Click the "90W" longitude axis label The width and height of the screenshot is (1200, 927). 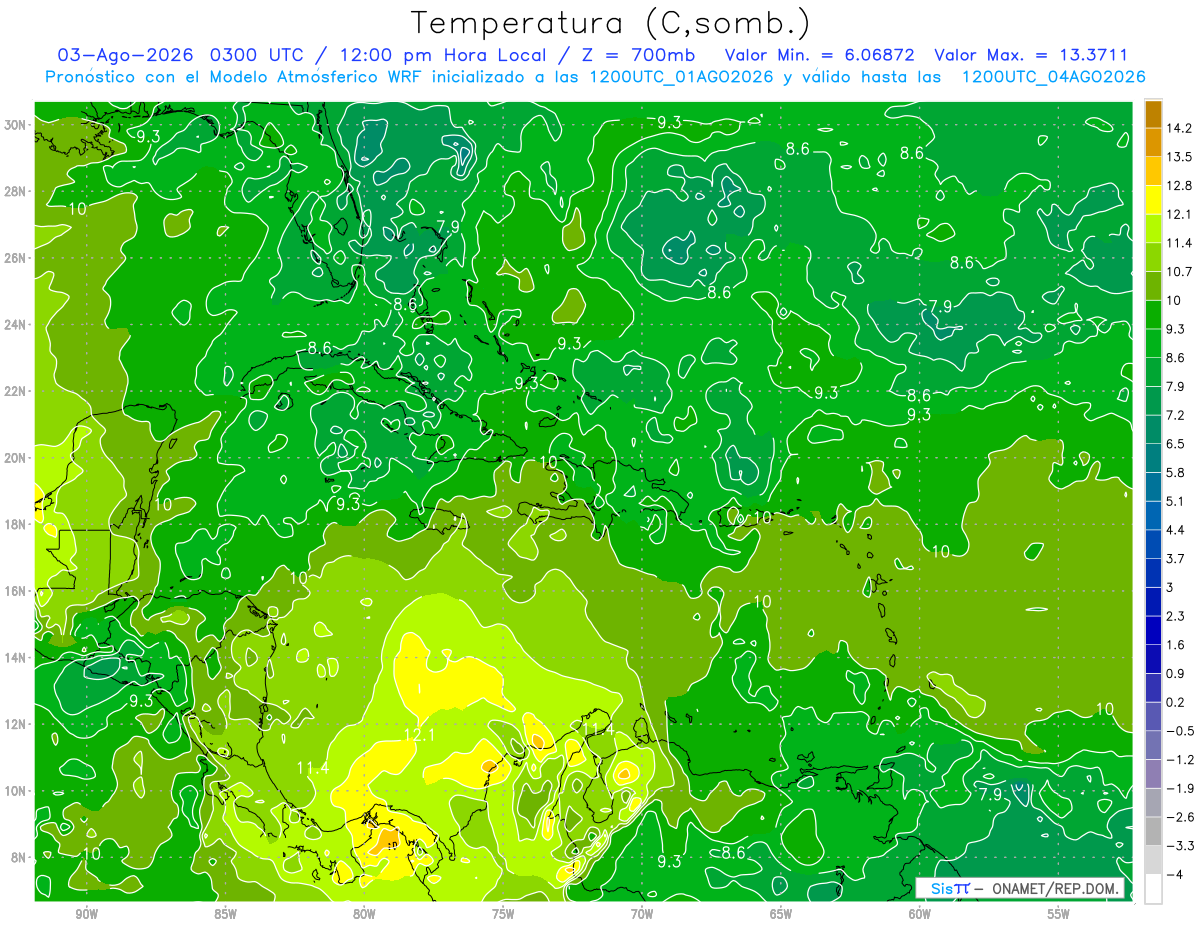point(86,914)
